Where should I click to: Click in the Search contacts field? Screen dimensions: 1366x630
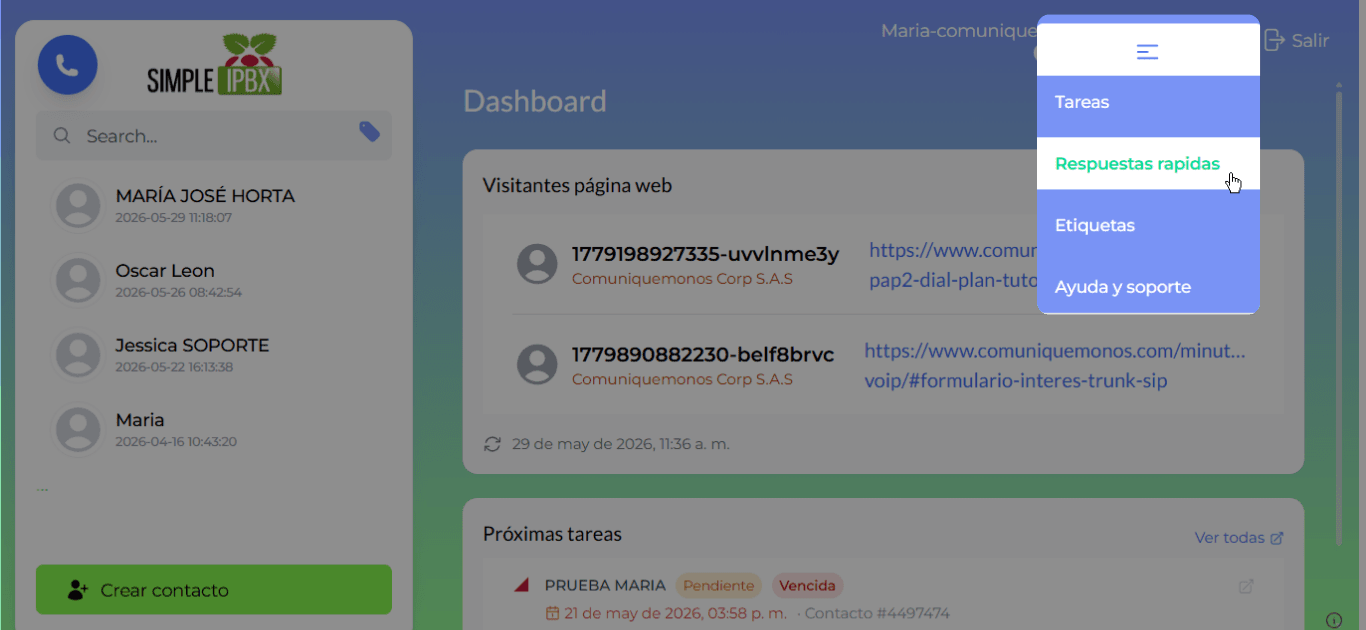coord(214,136)
